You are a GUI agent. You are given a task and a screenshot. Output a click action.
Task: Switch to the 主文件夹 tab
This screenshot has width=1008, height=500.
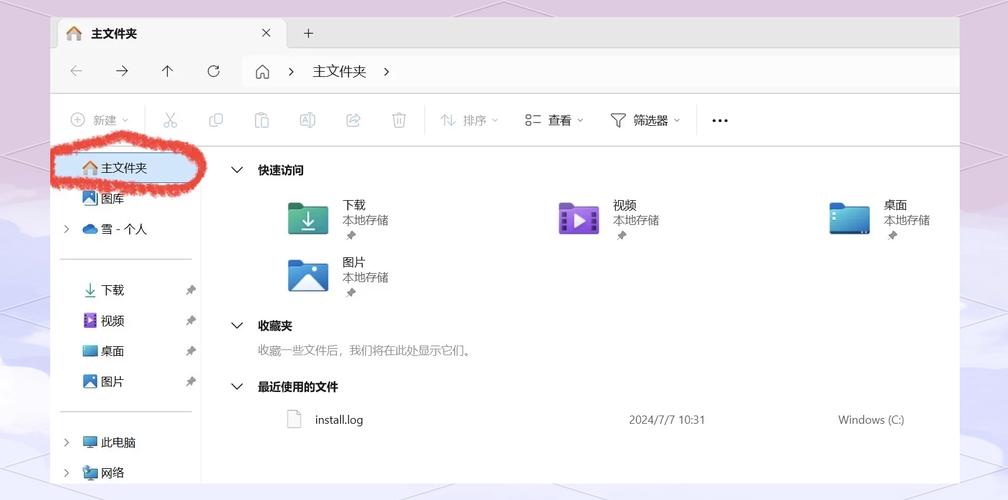[172, 33]
